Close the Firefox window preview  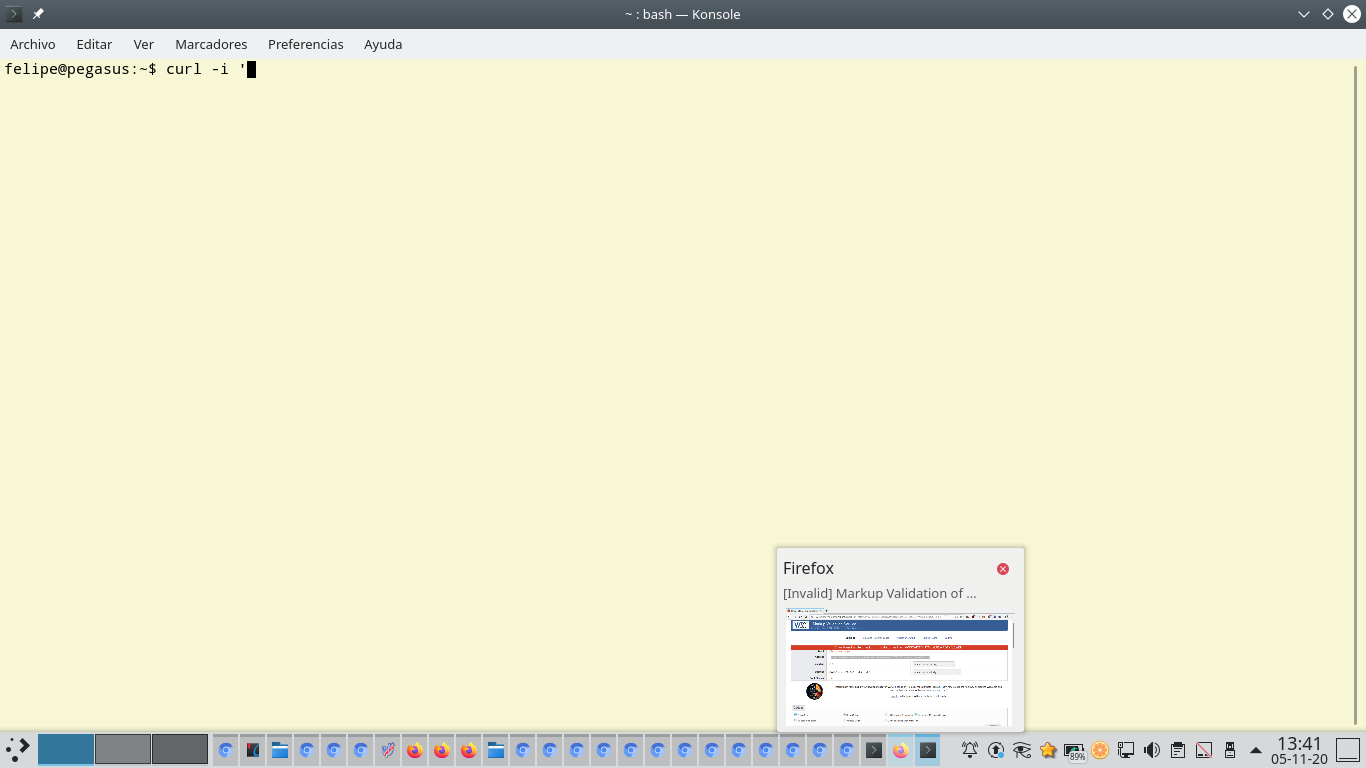(1003, 569)
